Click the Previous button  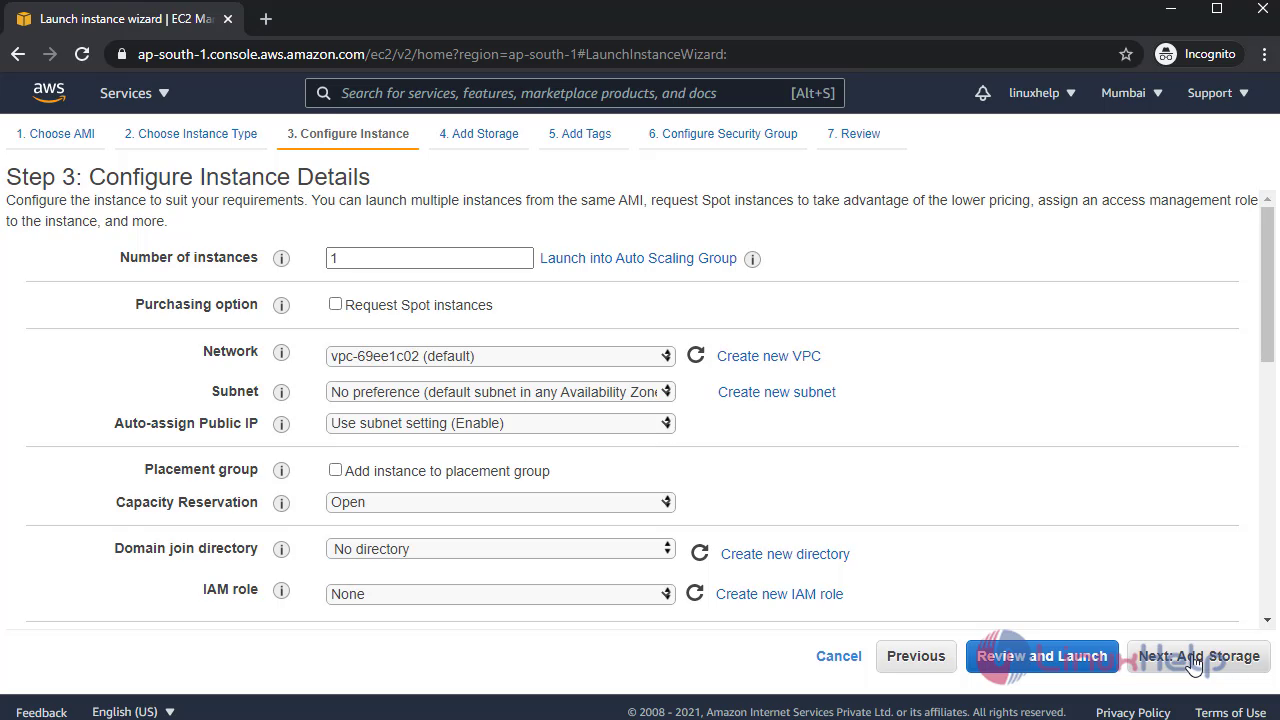pos(916,656)
